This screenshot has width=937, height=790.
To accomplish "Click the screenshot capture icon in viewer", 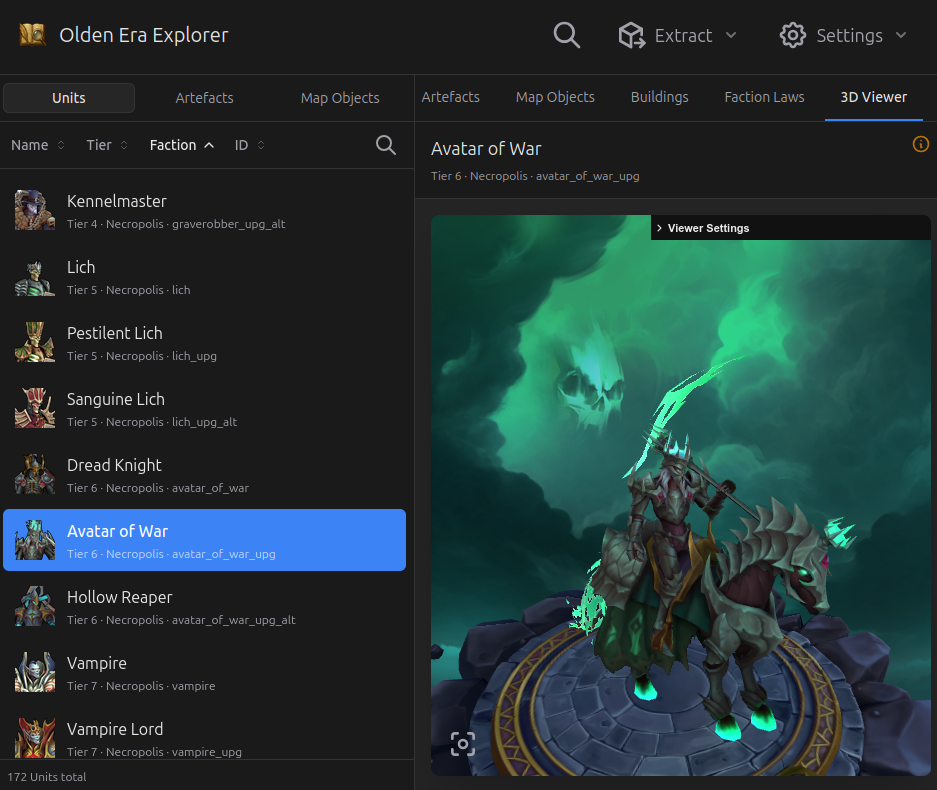I will coord(463,744).
